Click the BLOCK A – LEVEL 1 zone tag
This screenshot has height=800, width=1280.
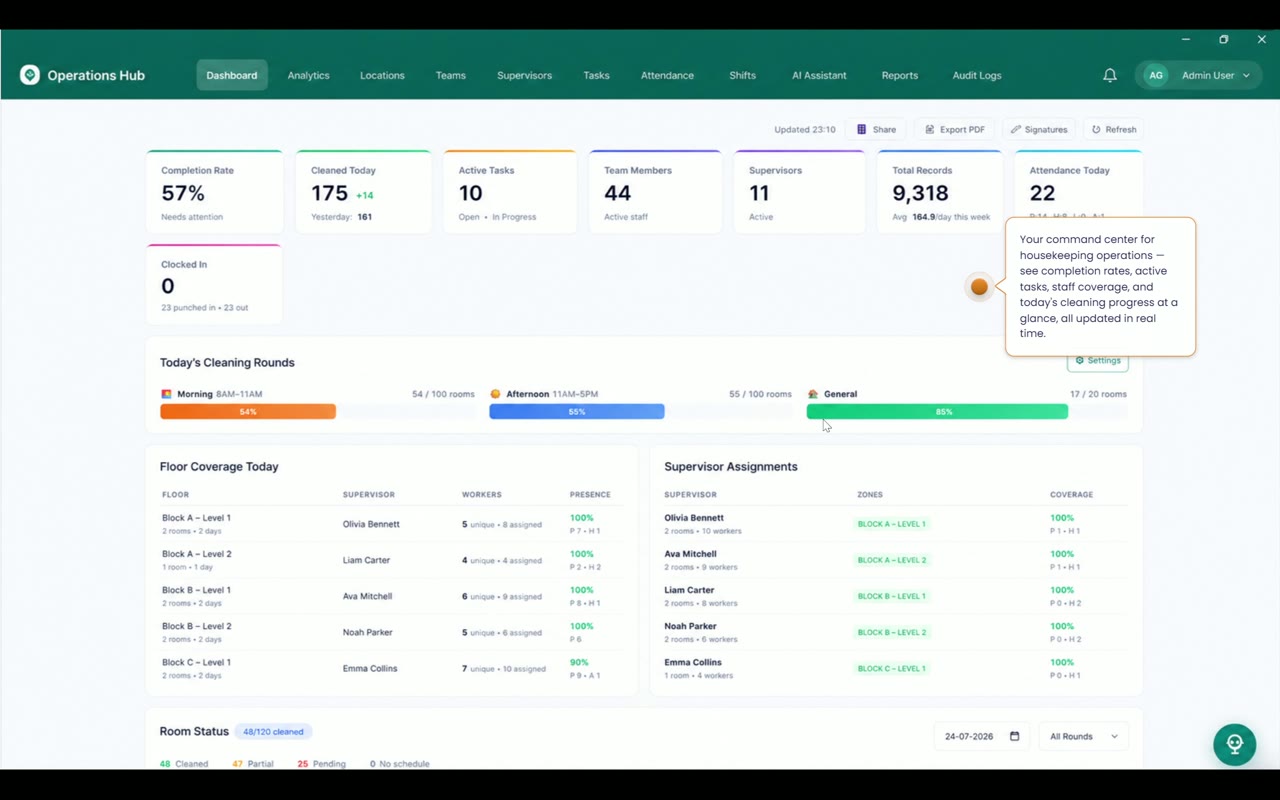pyautogui.click(x=892, y=524)
